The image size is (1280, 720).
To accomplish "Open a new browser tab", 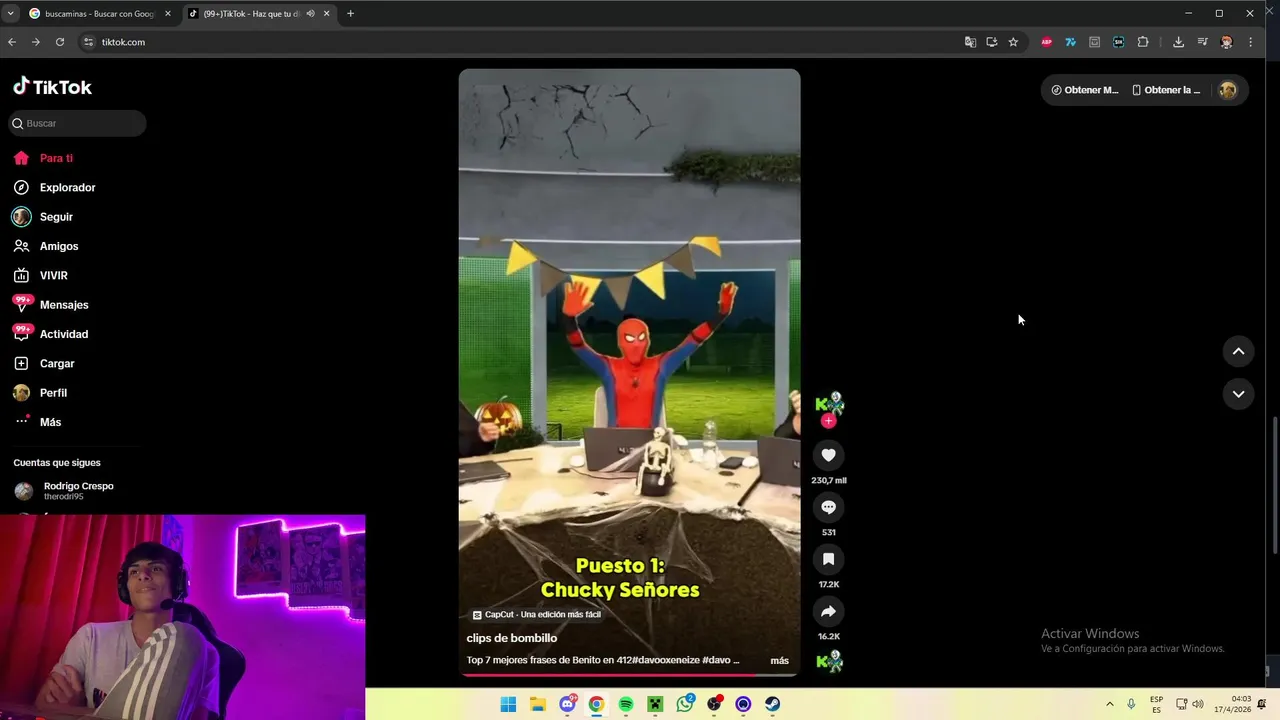I will pyautogui.click(x=350, y=14).
